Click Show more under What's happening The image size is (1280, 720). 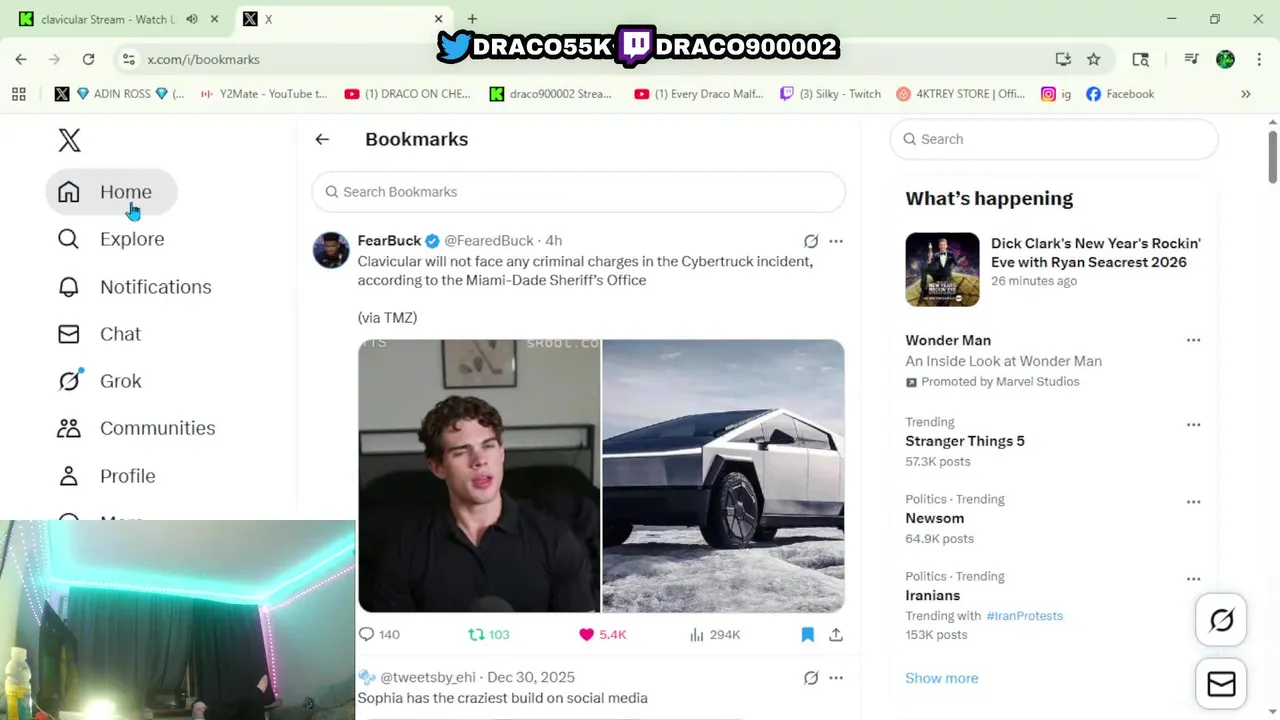[x=941, y=678]
